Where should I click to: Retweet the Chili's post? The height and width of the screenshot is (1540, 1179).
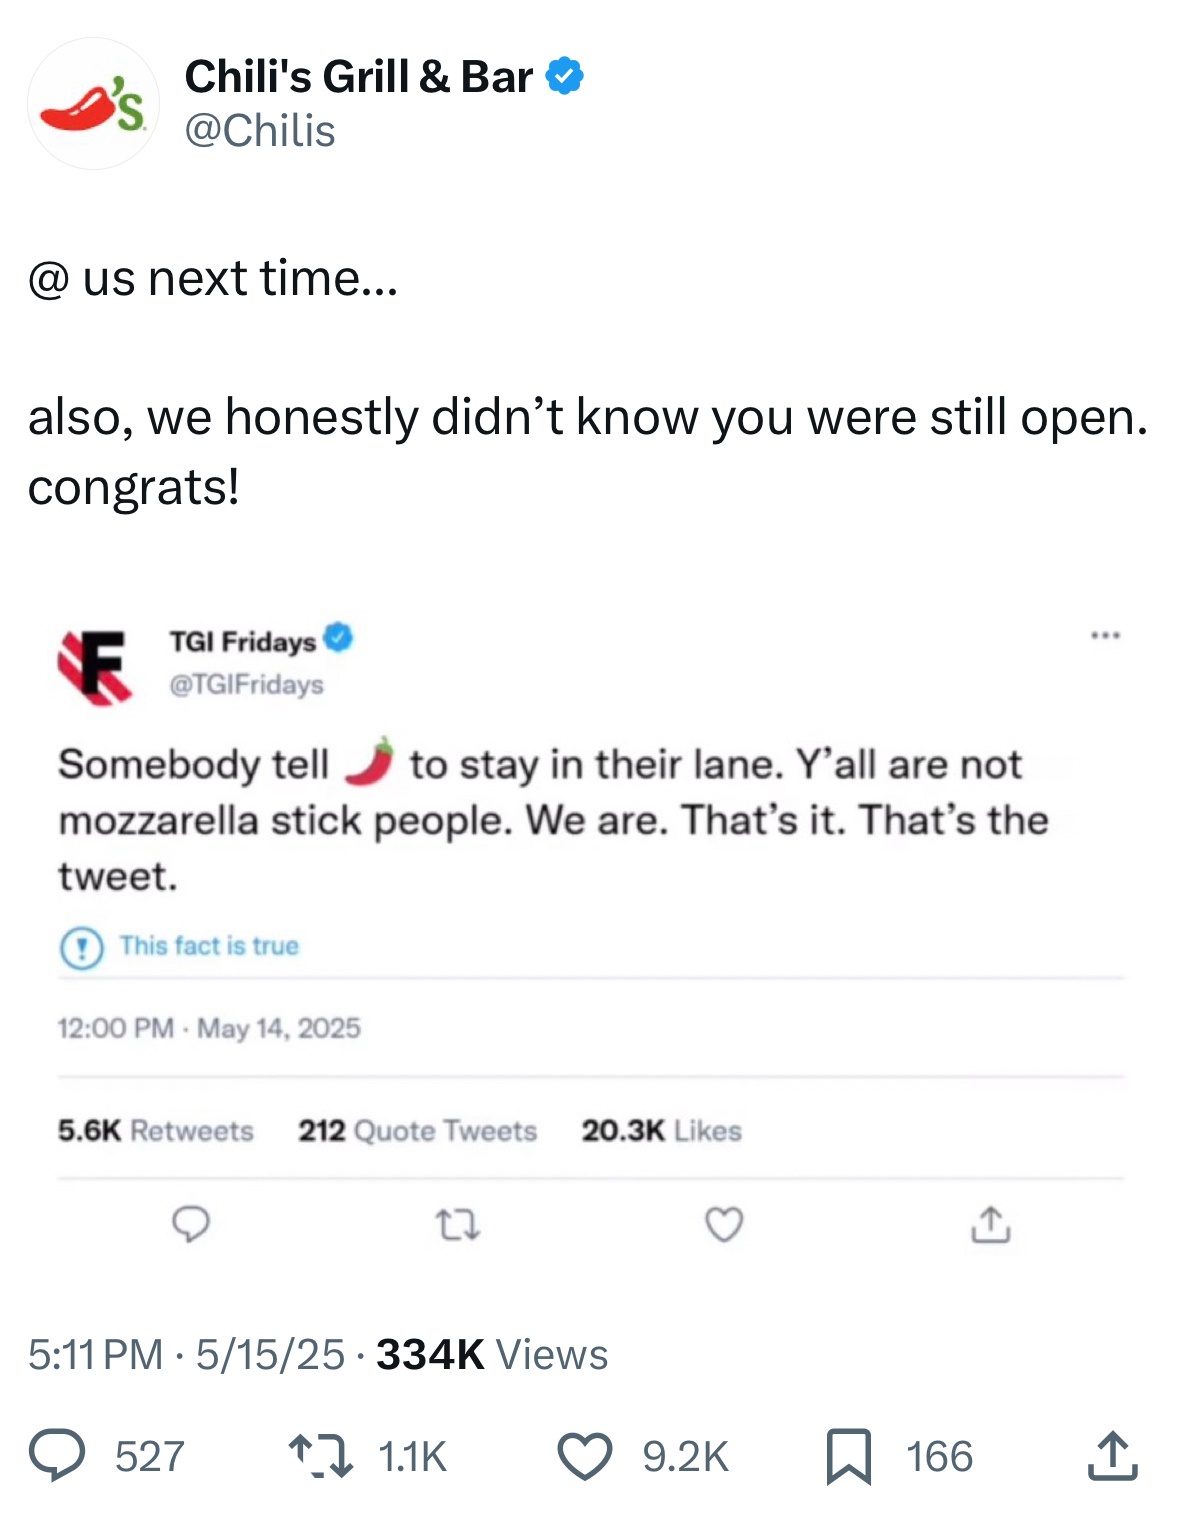point(320,1455)
